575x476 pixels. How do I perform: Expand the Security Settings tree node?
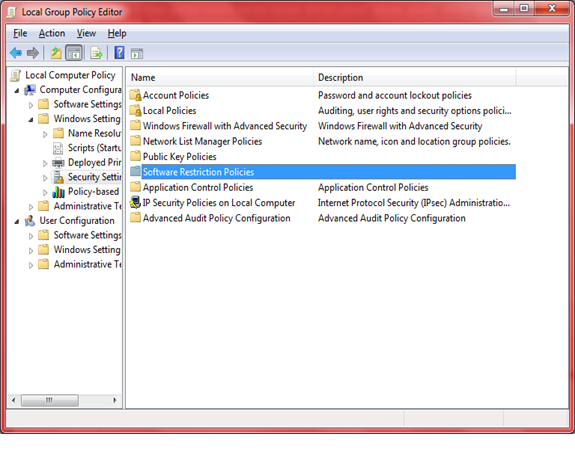45,178
